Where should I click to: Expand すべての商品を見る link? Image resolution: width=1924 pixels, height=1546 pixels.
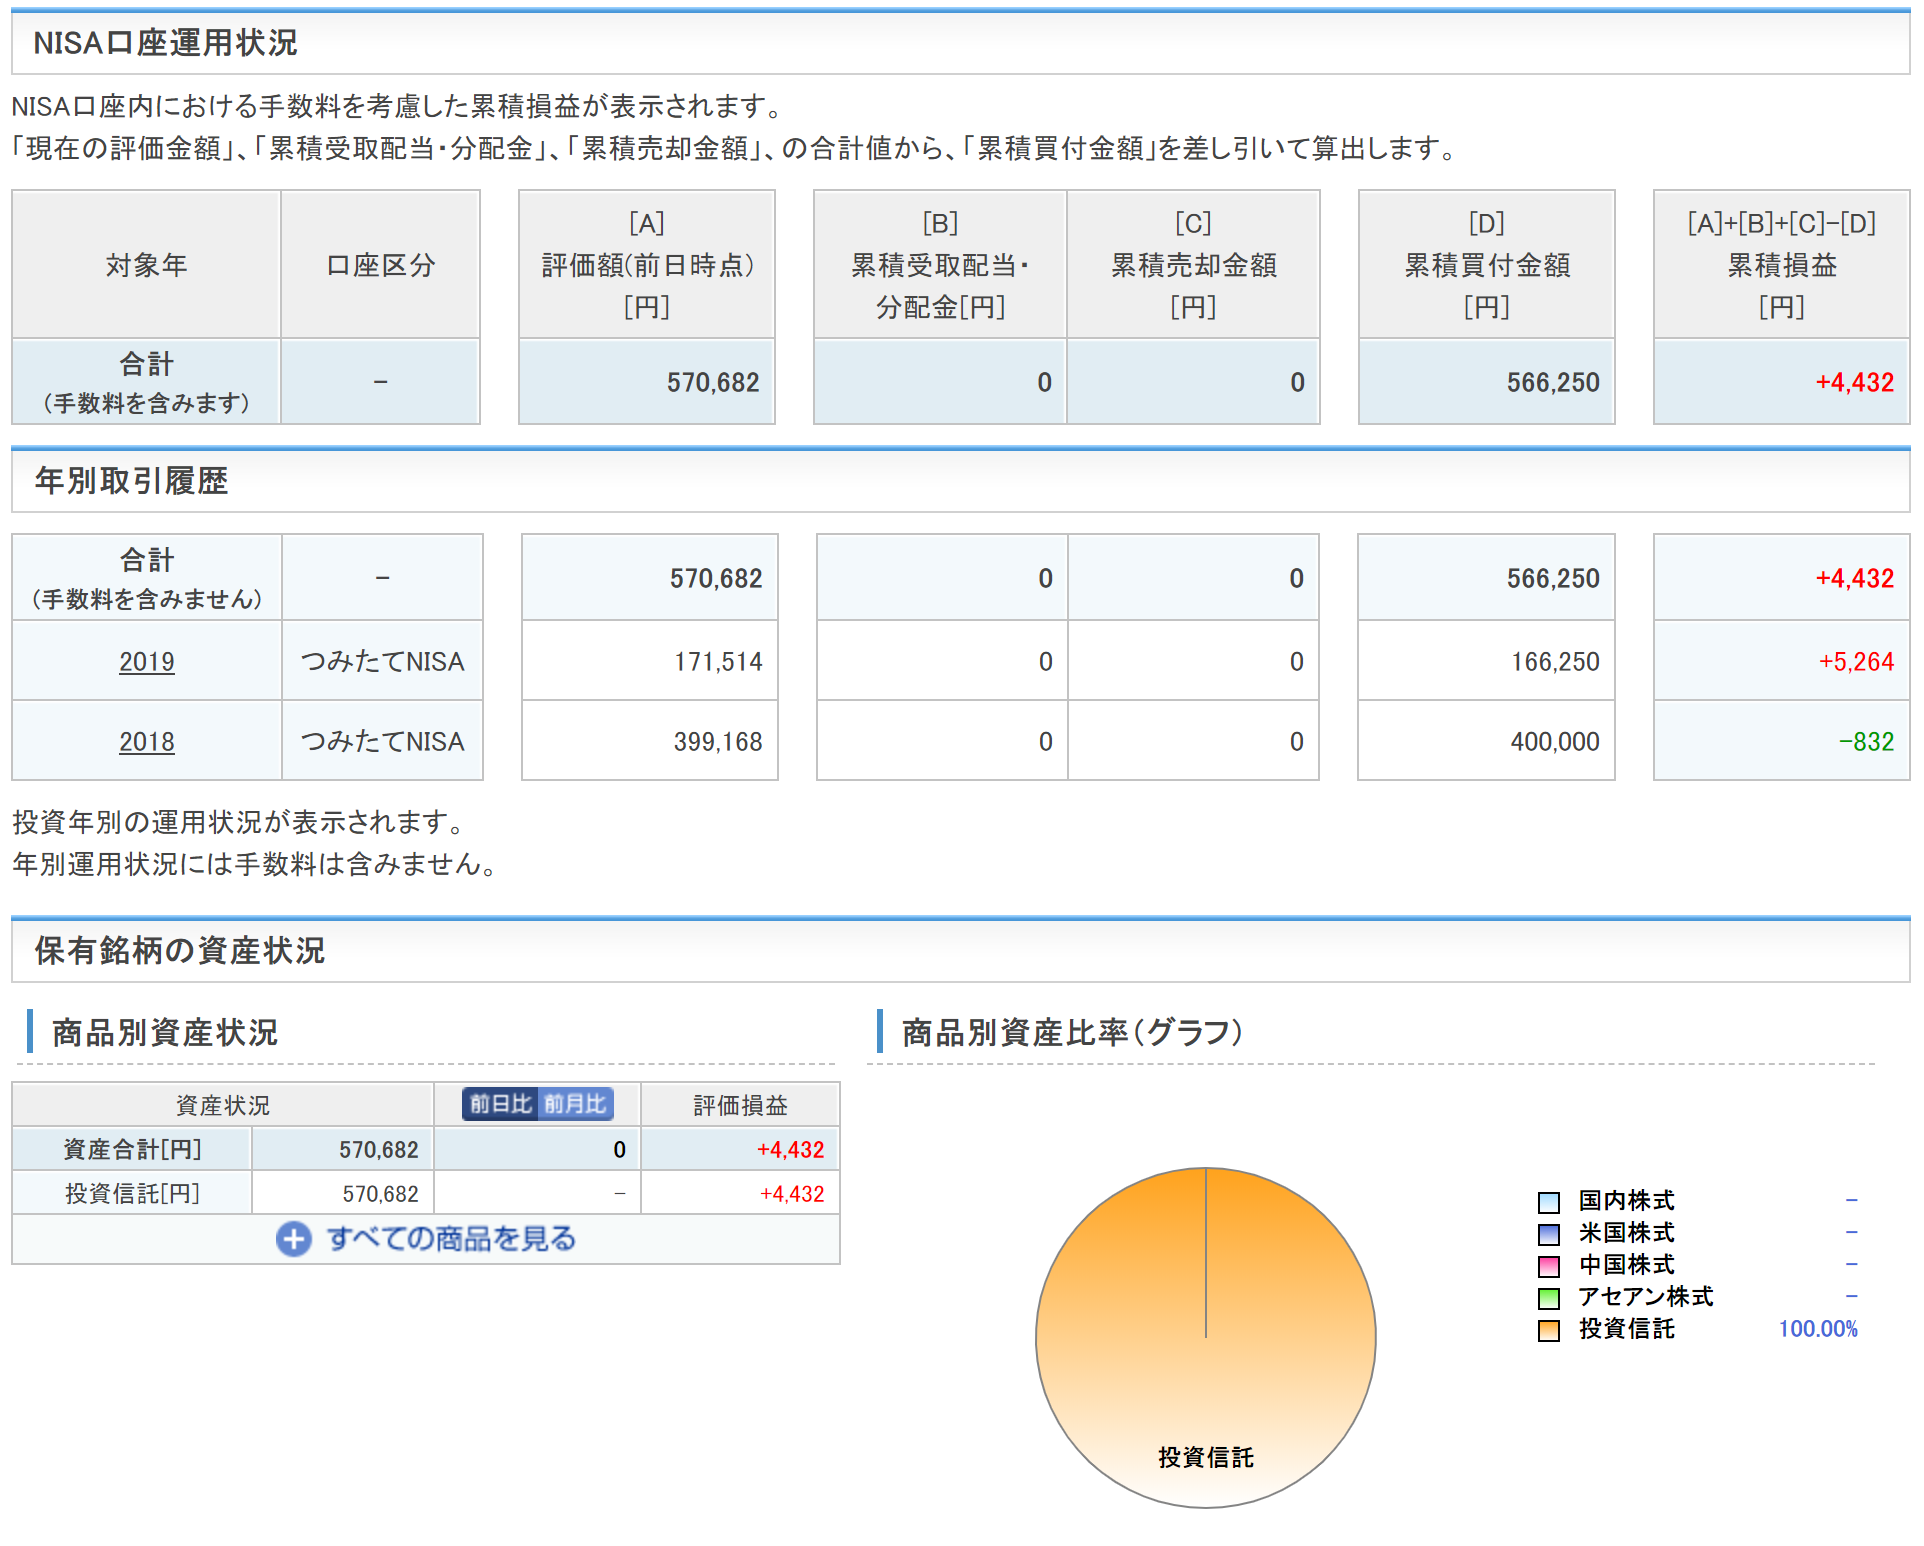pos(451,1239)
